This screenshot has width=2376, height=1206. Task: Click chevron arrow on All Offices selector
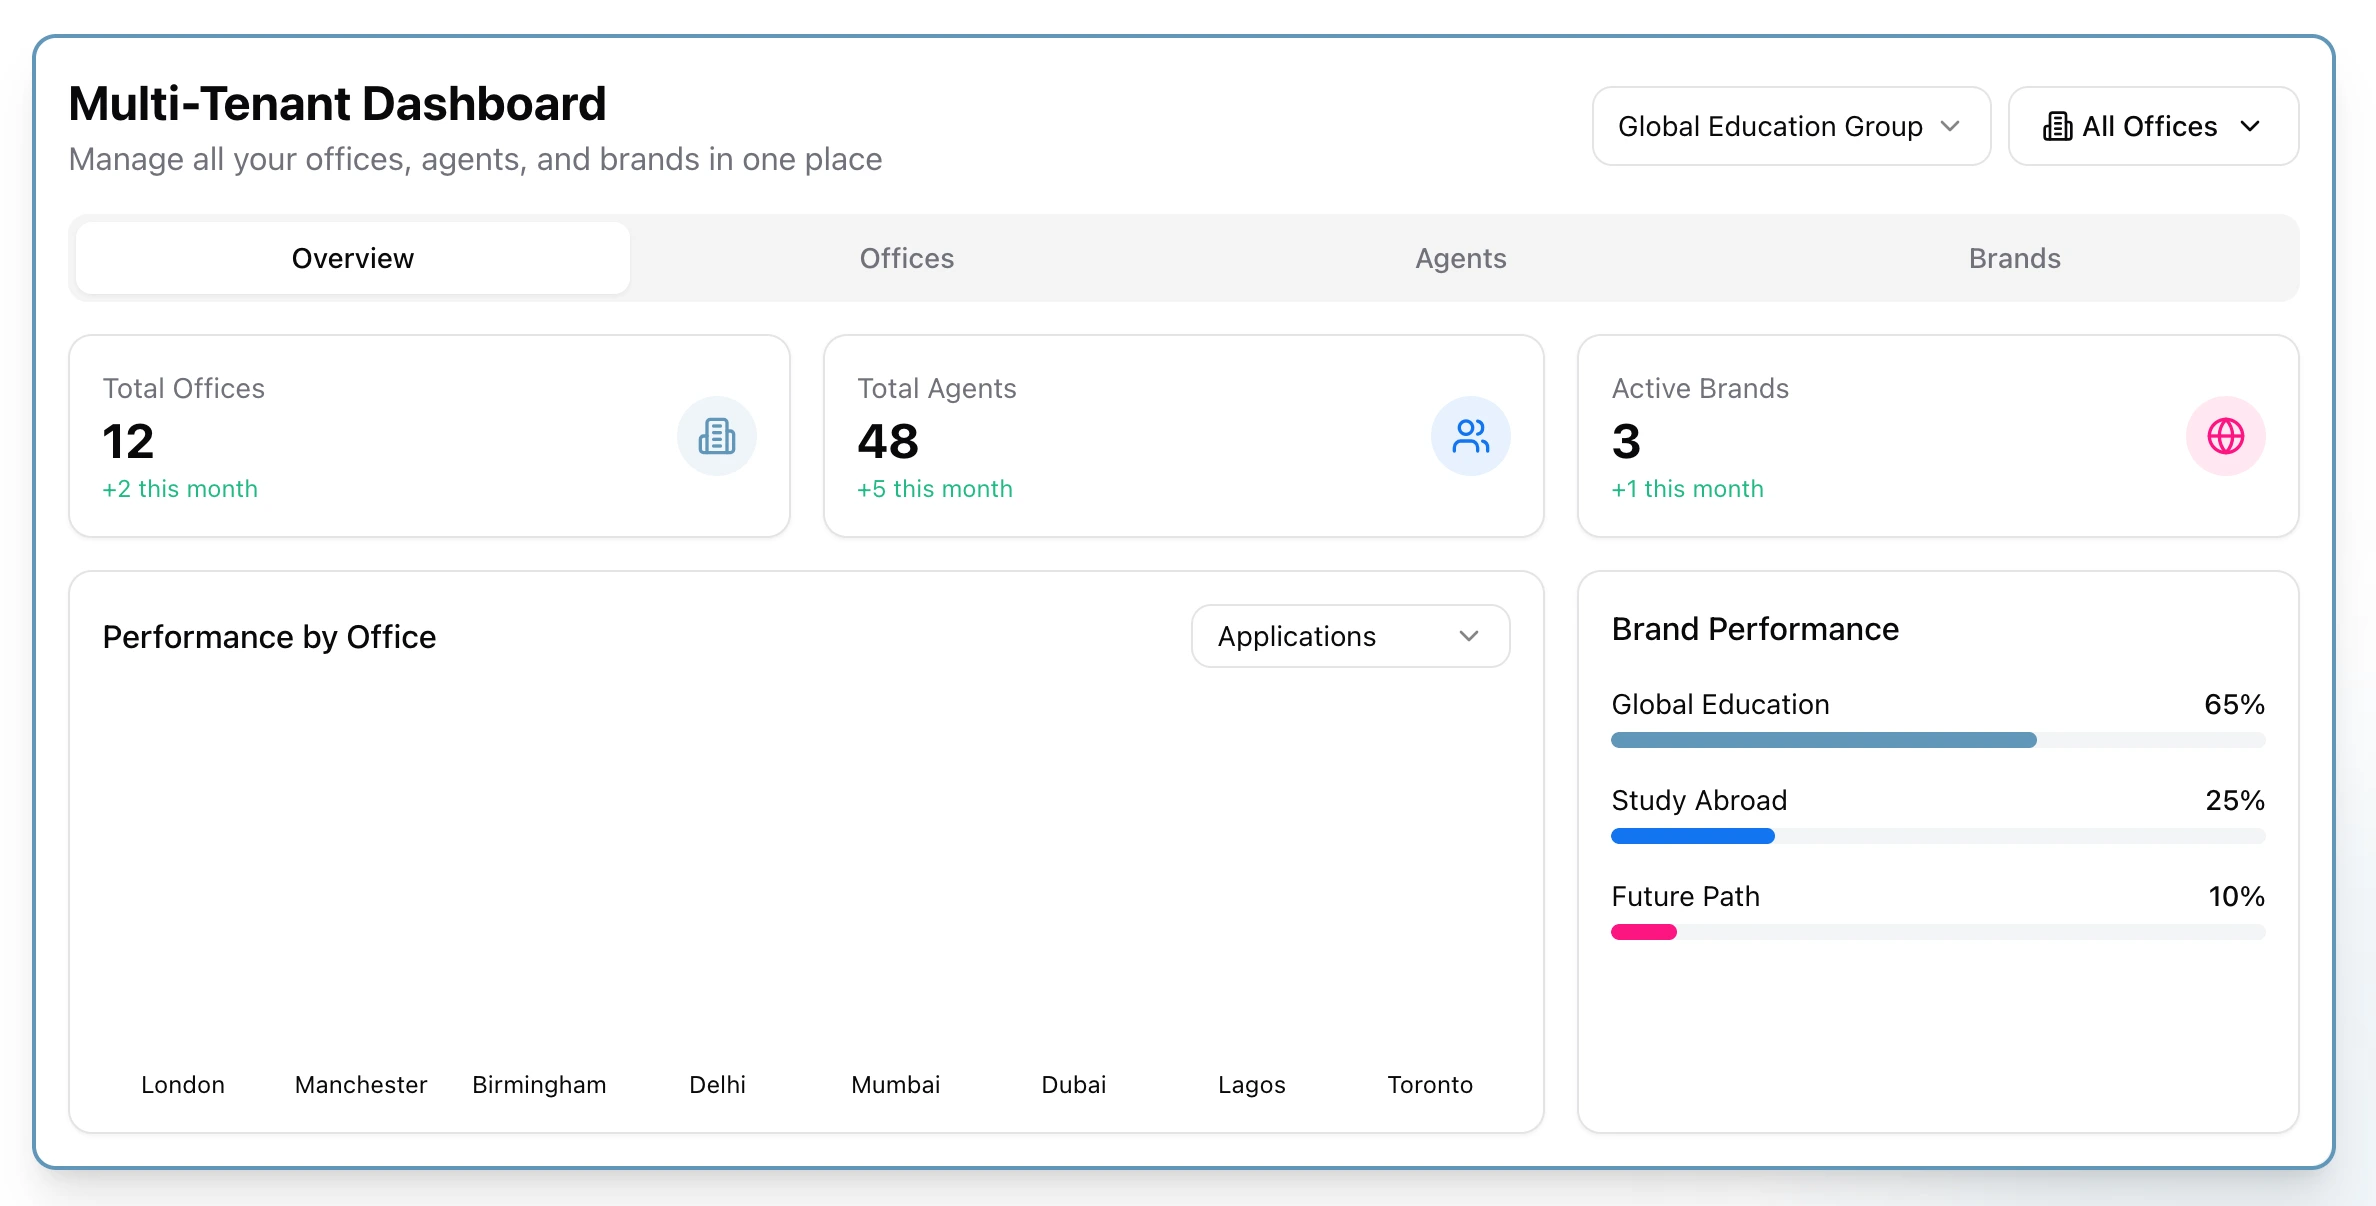2250,127
